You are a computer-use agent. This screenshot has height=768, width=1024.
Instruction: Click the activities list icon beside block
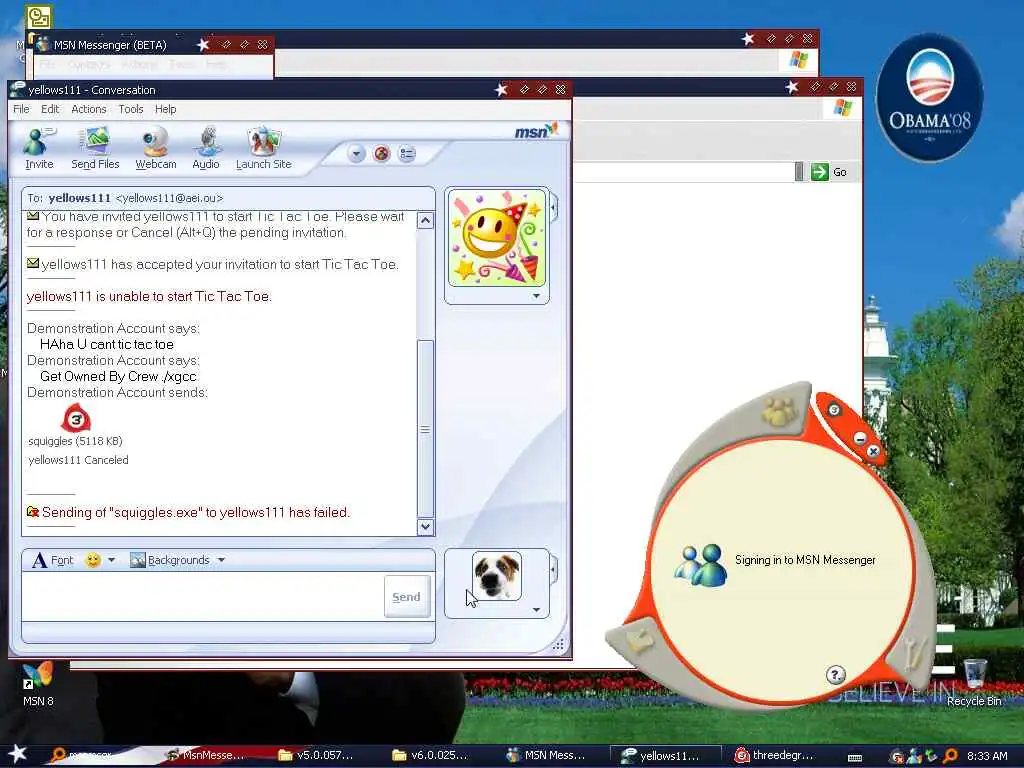[x=407, y=154]
